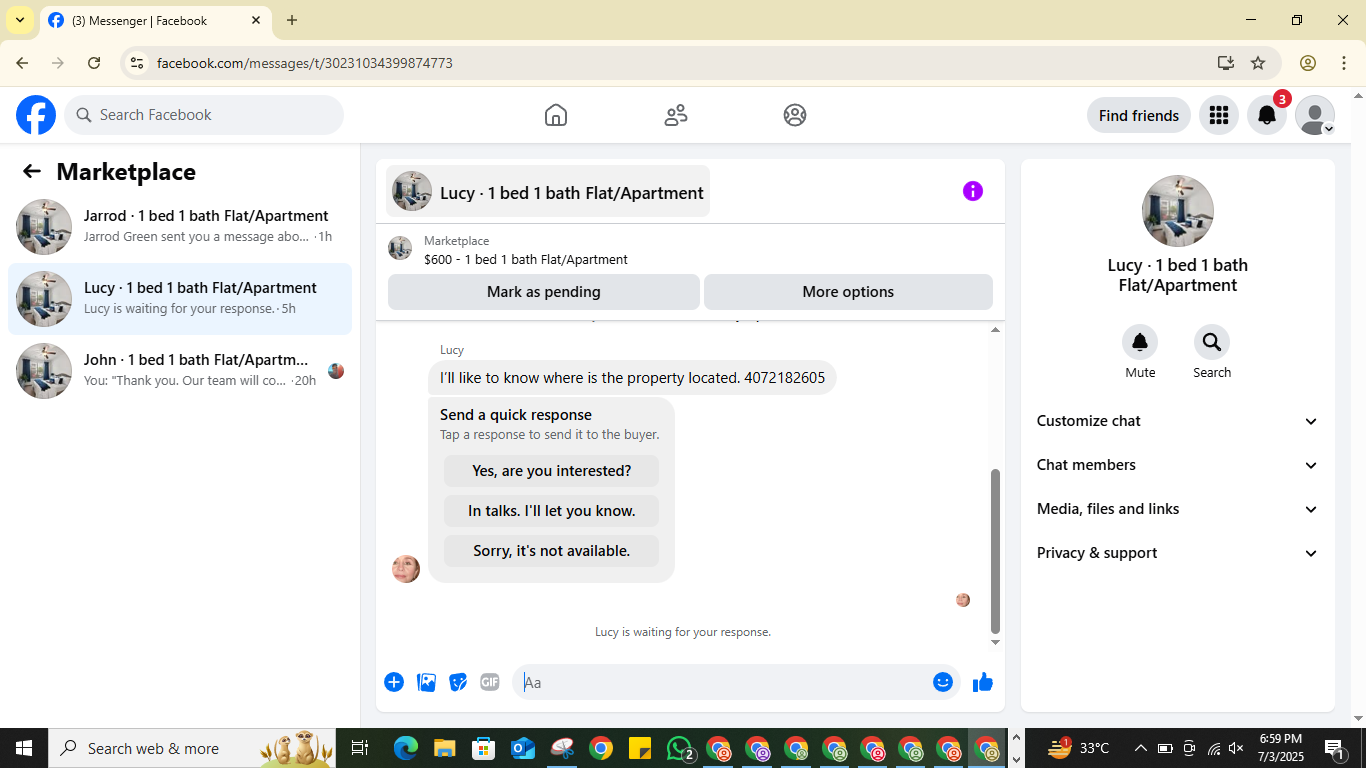Close the Messenger tab
Screen dimensions: 1366x768
click(x=256, y=20)
